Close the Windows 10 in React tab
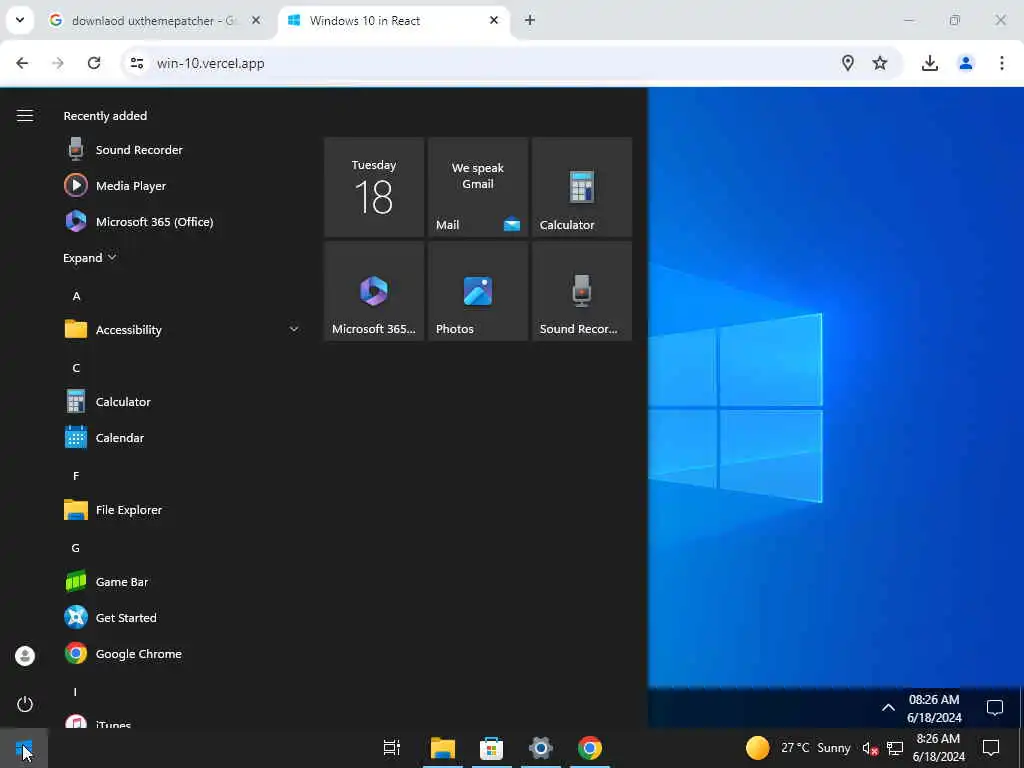 (494, 20)
